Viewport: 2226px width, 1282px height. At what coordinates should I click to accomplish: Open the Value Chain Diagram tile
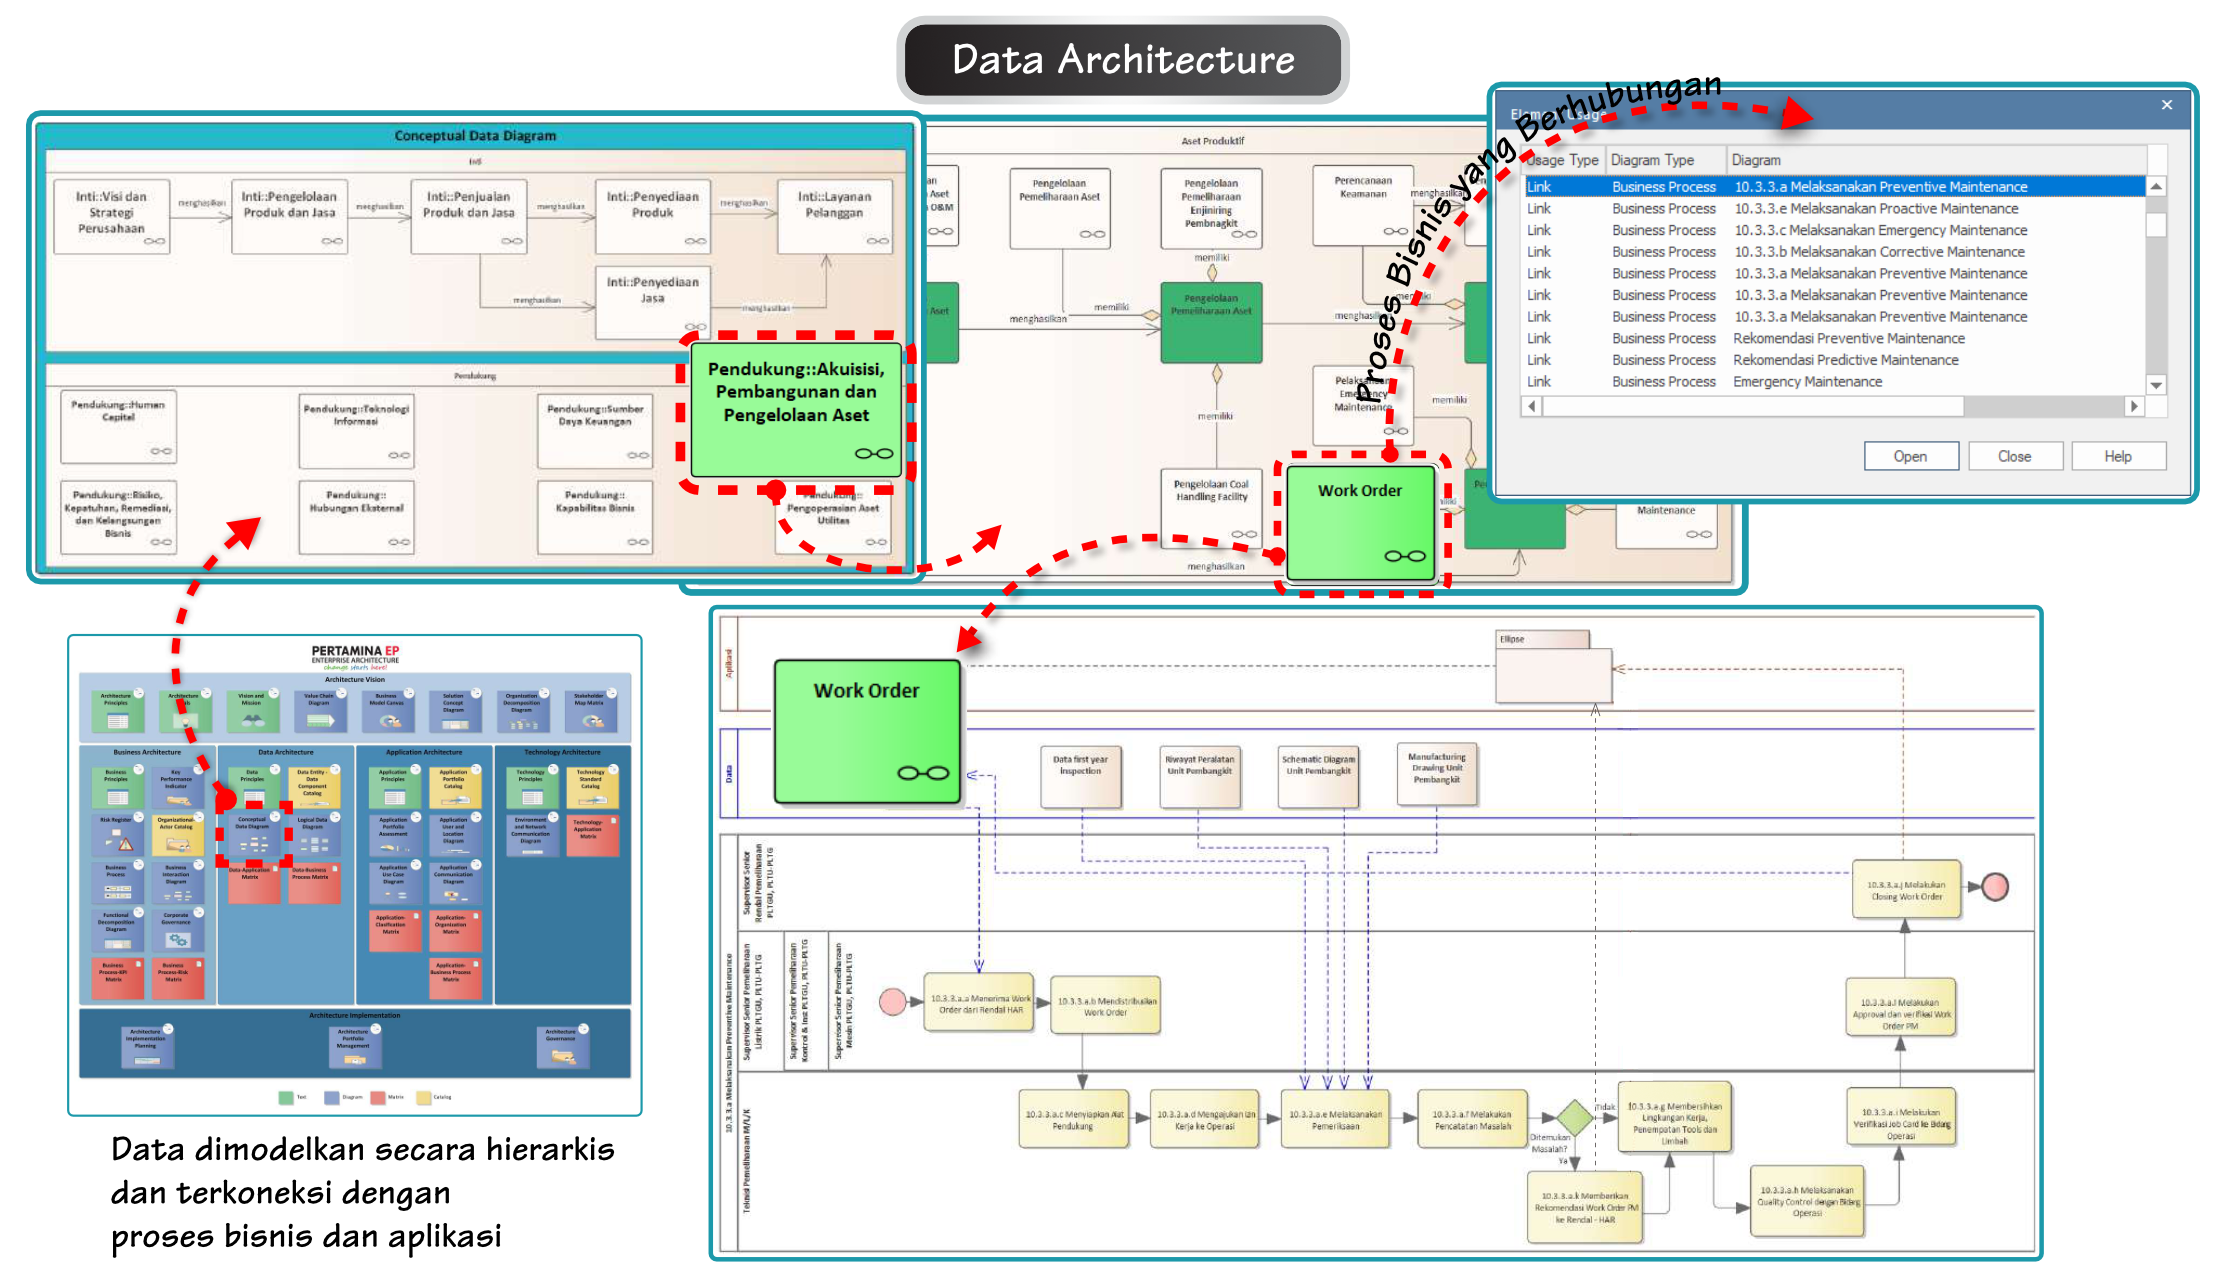320,710
